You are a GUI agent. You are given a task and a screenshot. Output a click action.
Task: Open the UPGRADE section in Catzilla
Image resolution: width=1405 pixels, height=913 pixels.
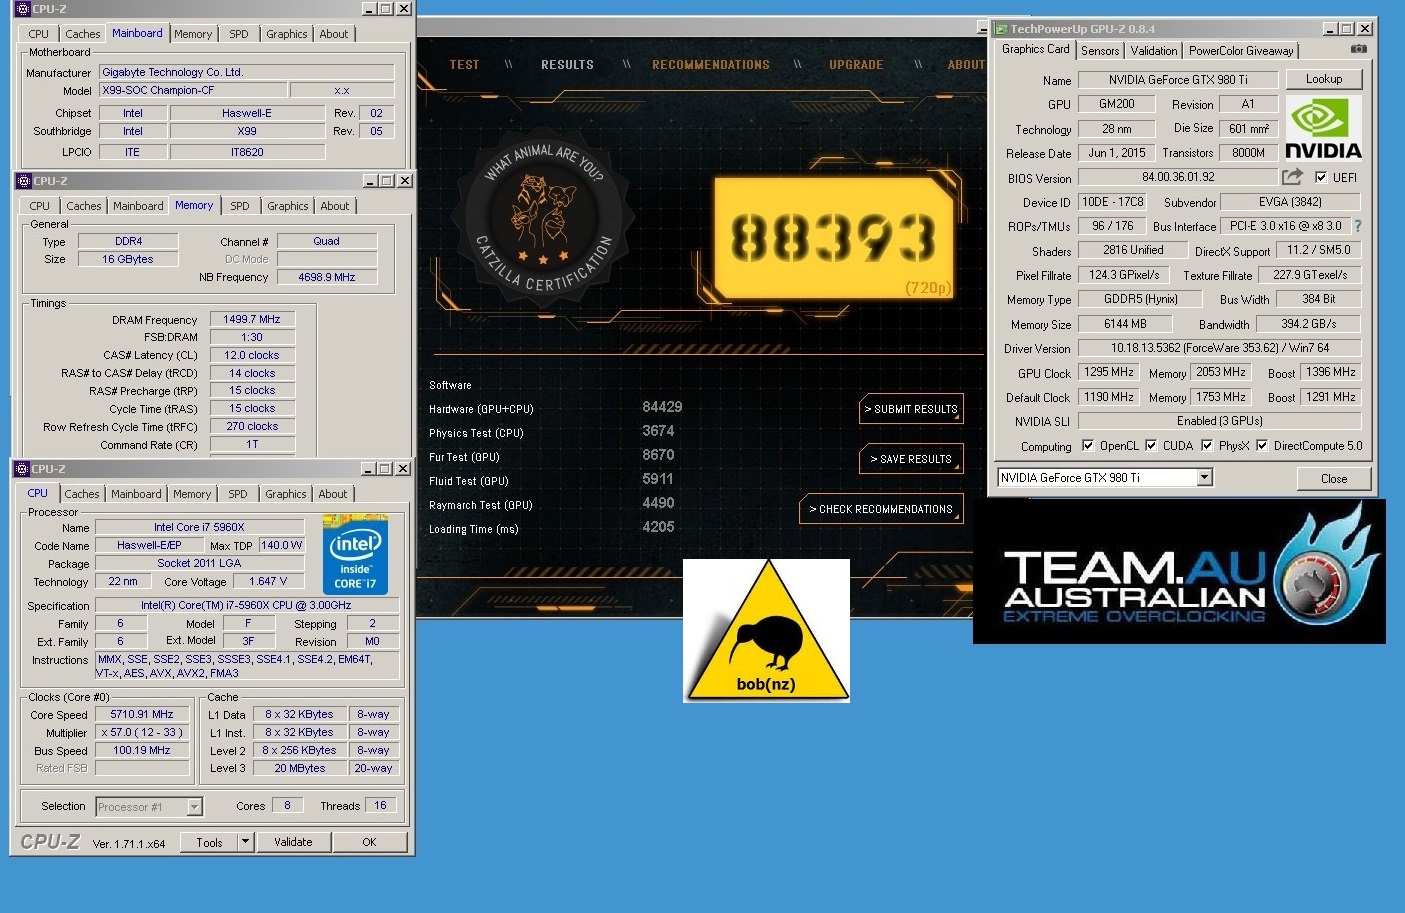pos(856,65)
